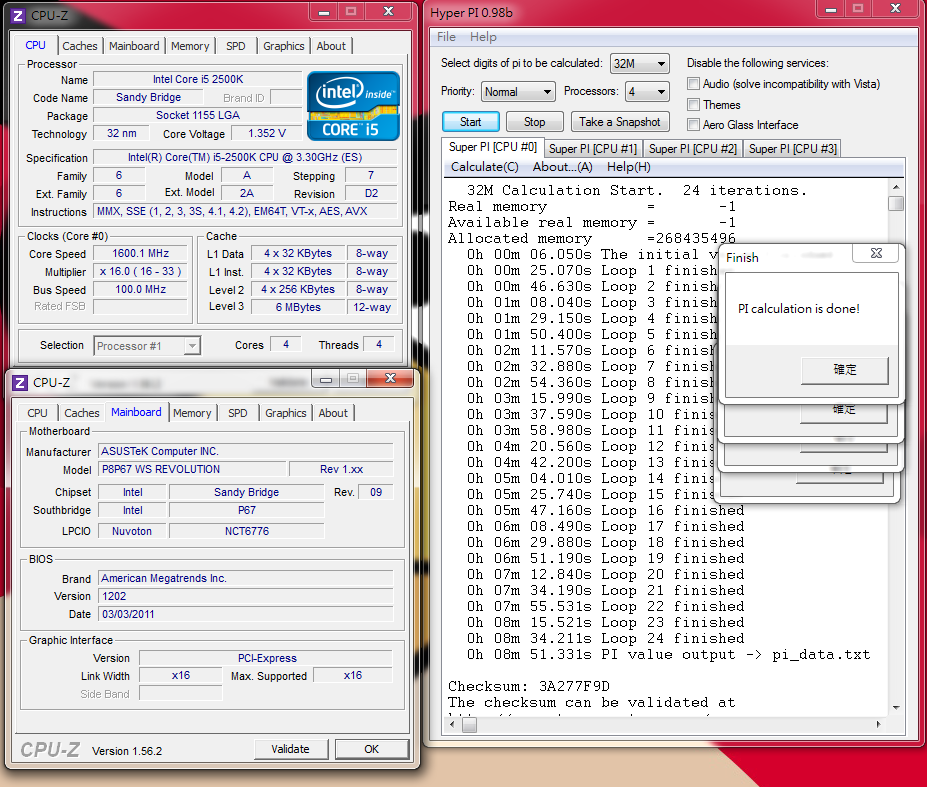This screenshot has height=787, width=927.
Task: Click the horizontal scrollbar thumb in Super PI log
Action: tap(469, 724)
